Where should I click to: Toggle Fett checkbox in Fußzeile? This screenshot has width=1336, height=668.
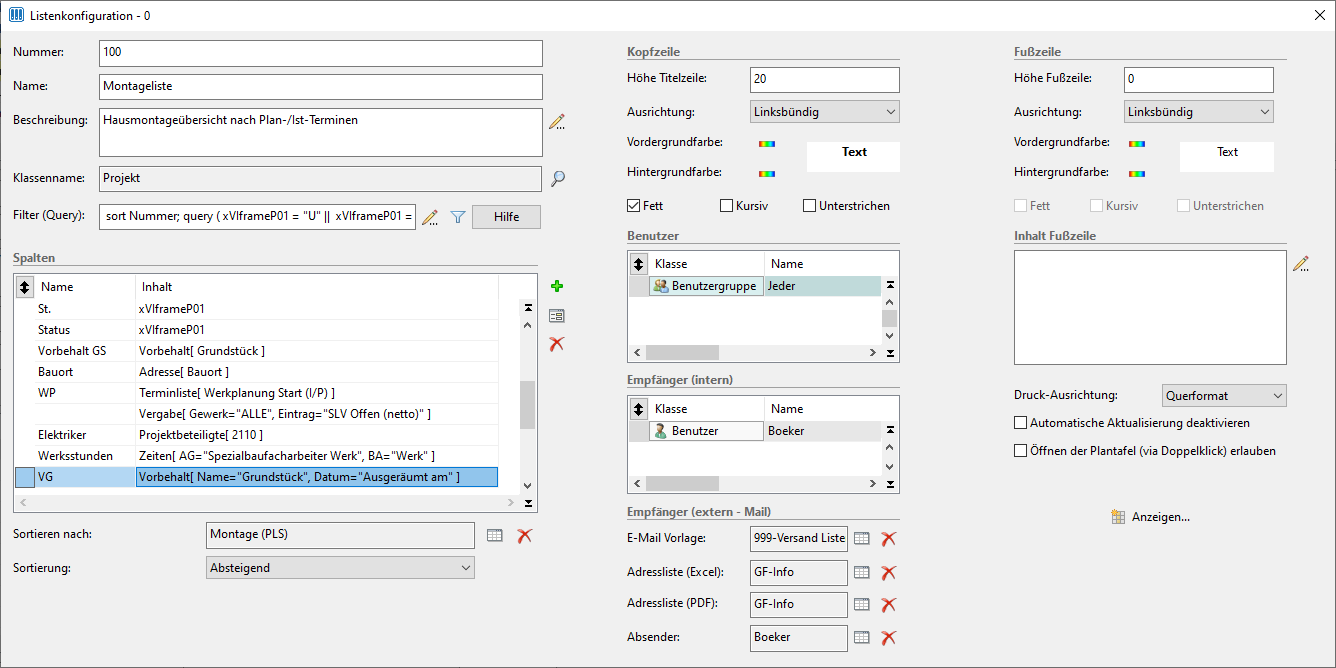coord(1020,206)
